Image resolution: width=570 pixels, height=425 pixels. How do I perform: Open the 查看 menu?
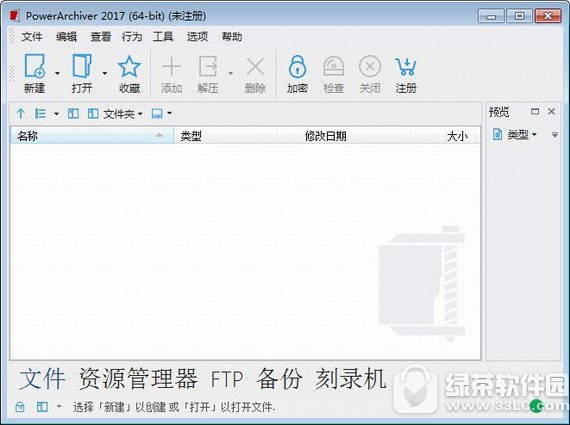click(x=100, y=36)
